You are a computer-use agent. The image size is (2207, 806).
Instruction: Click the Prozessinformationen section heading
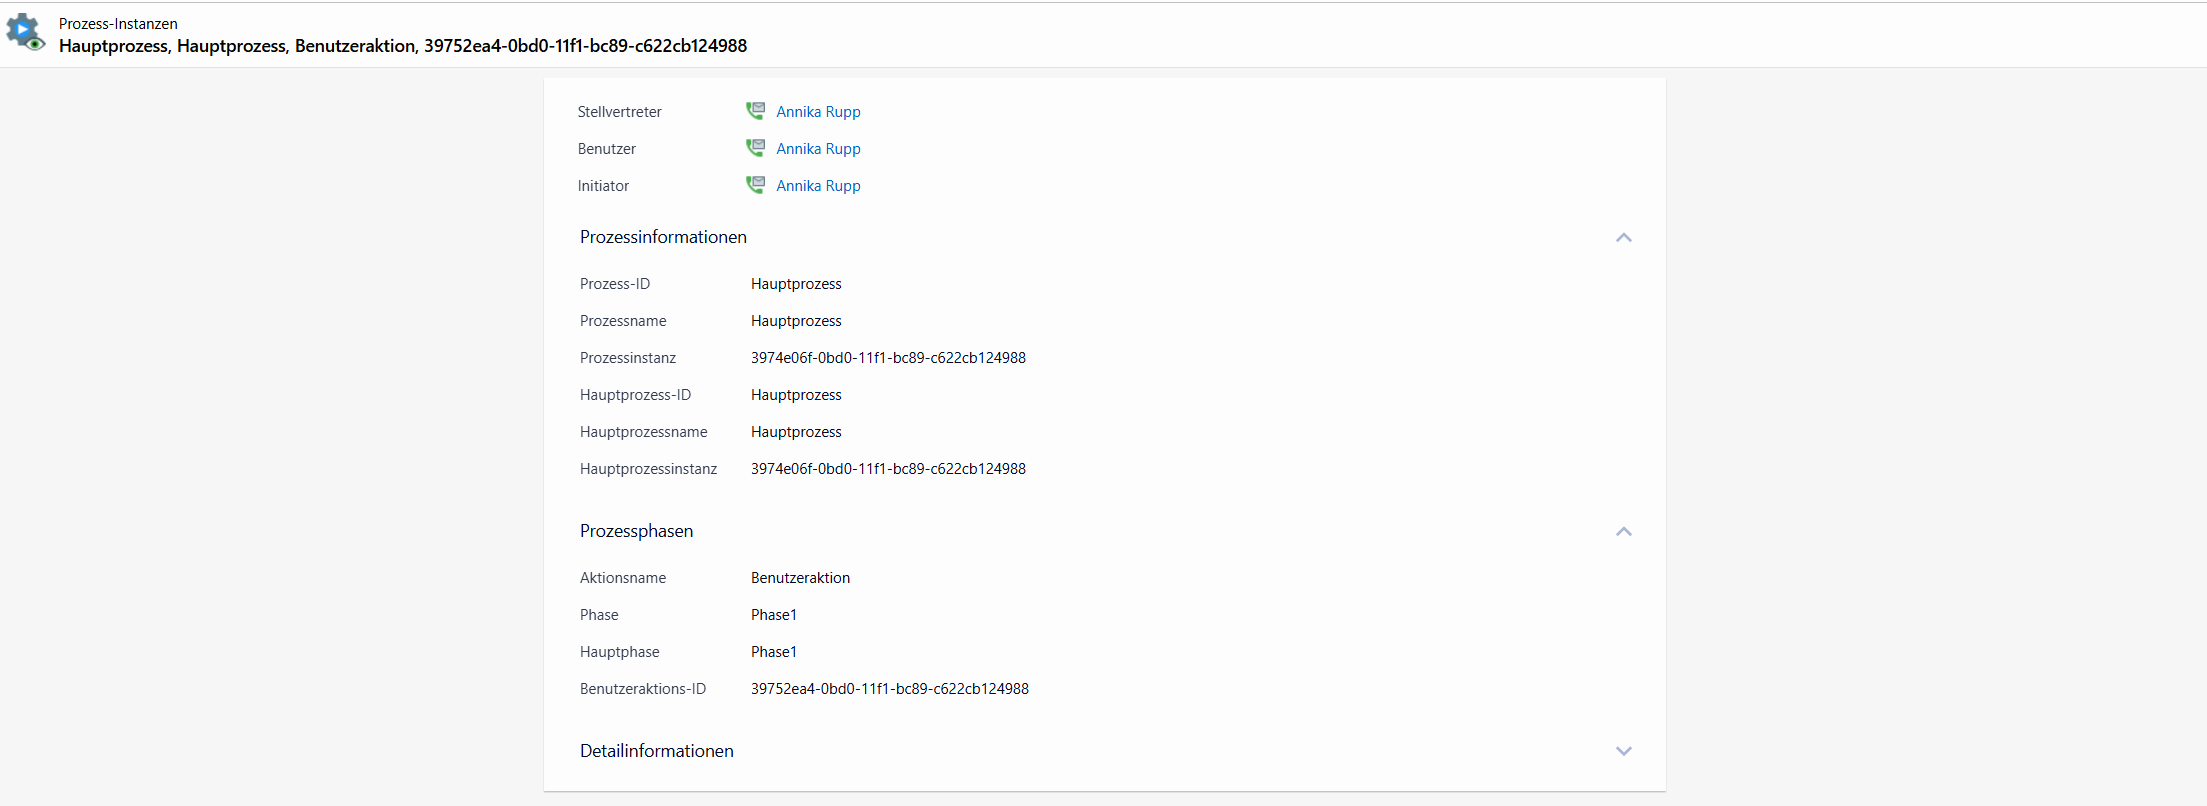click(663, 237)
